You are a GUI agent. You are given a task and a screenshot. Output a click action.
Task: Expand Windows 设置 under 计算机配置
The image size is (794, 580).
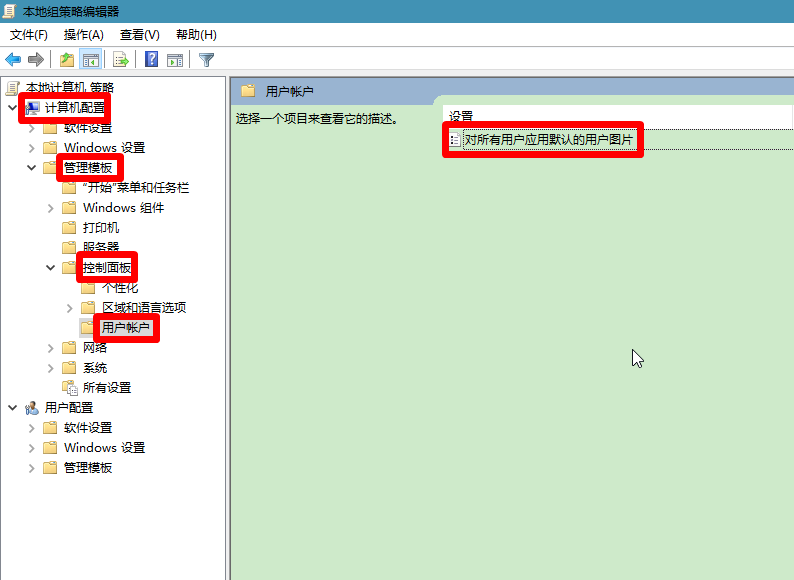31,148
